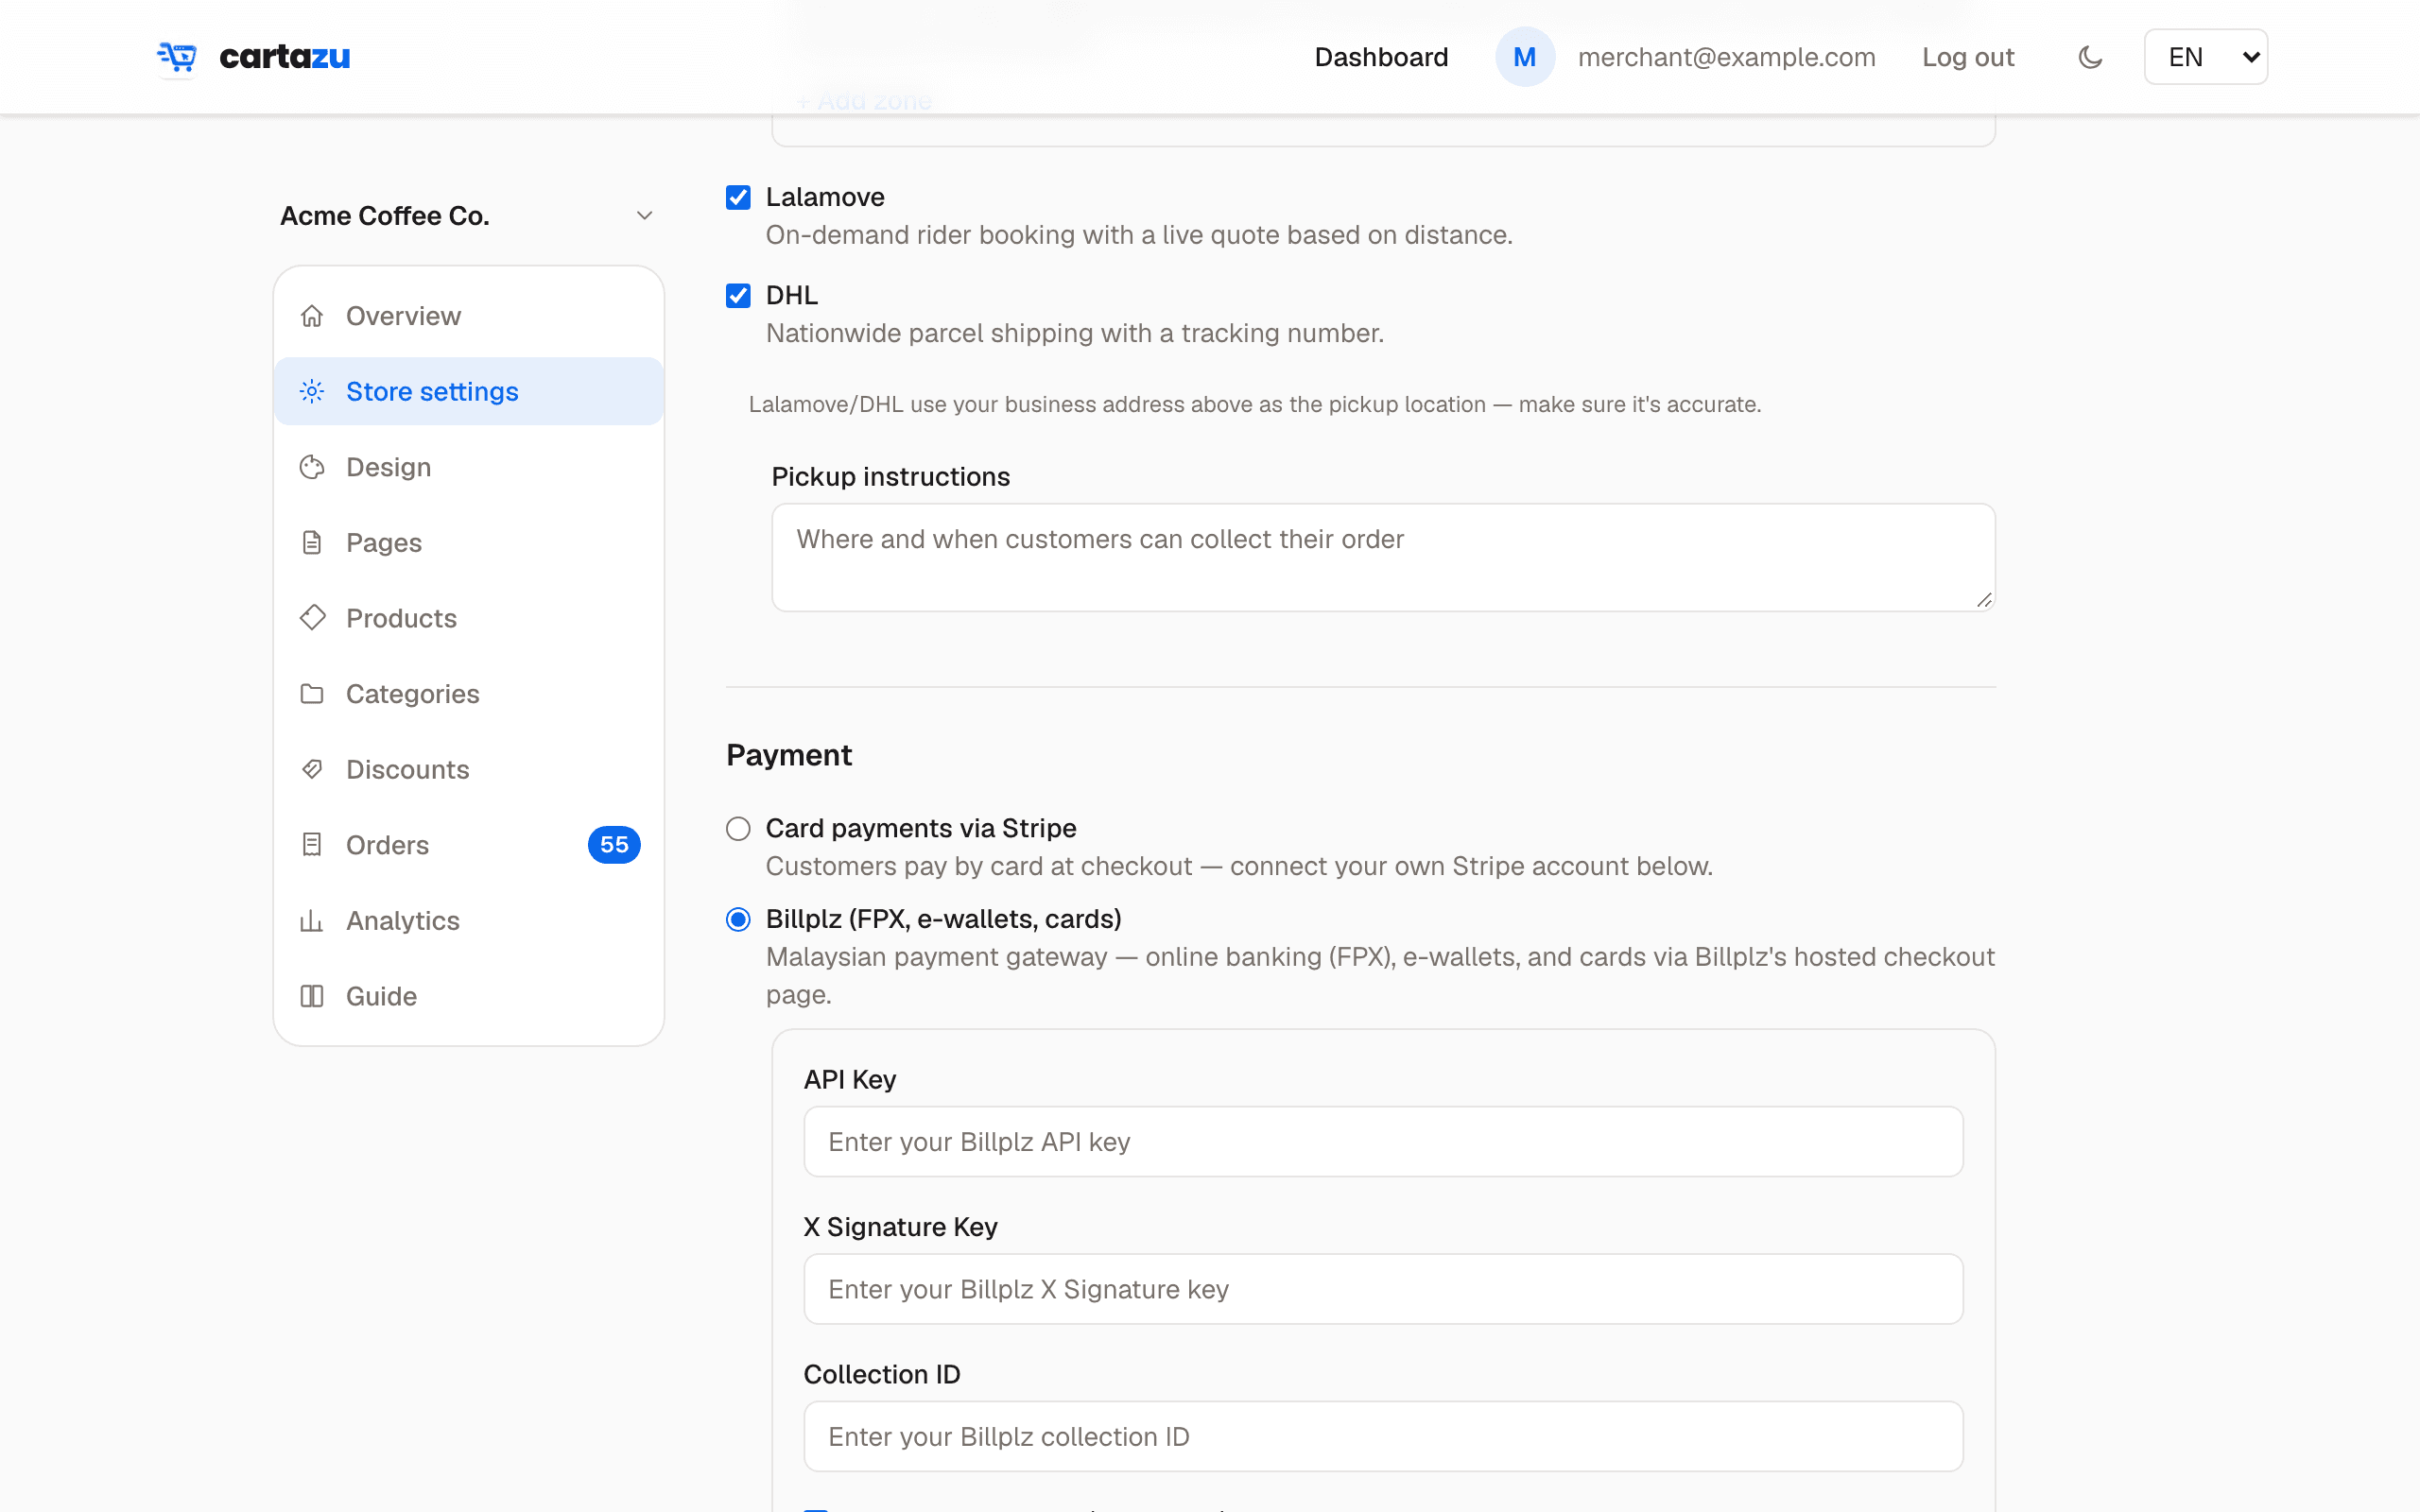Screen dimensions: 2420x1512
Task: View the Analytics section
Action: click(x=468, y=920)
